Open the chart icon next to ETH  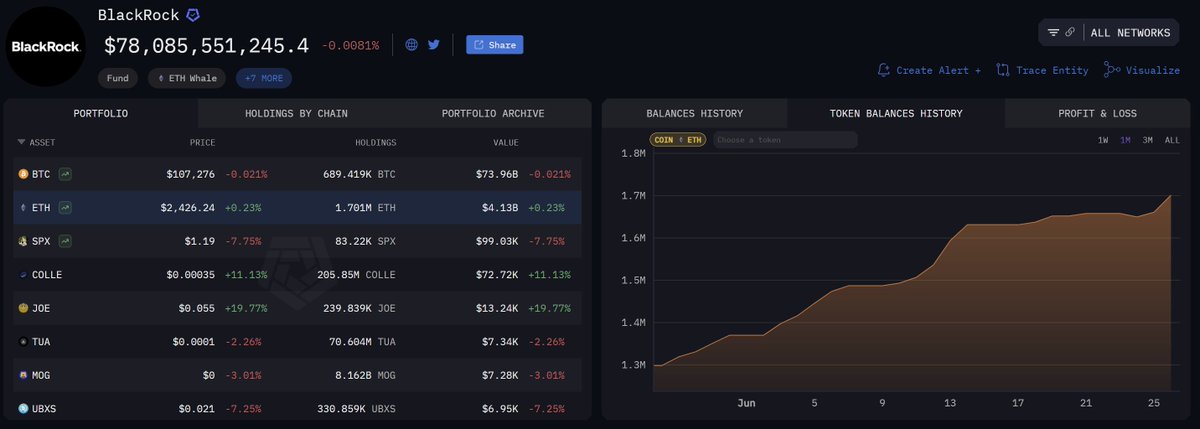point(64,208)
